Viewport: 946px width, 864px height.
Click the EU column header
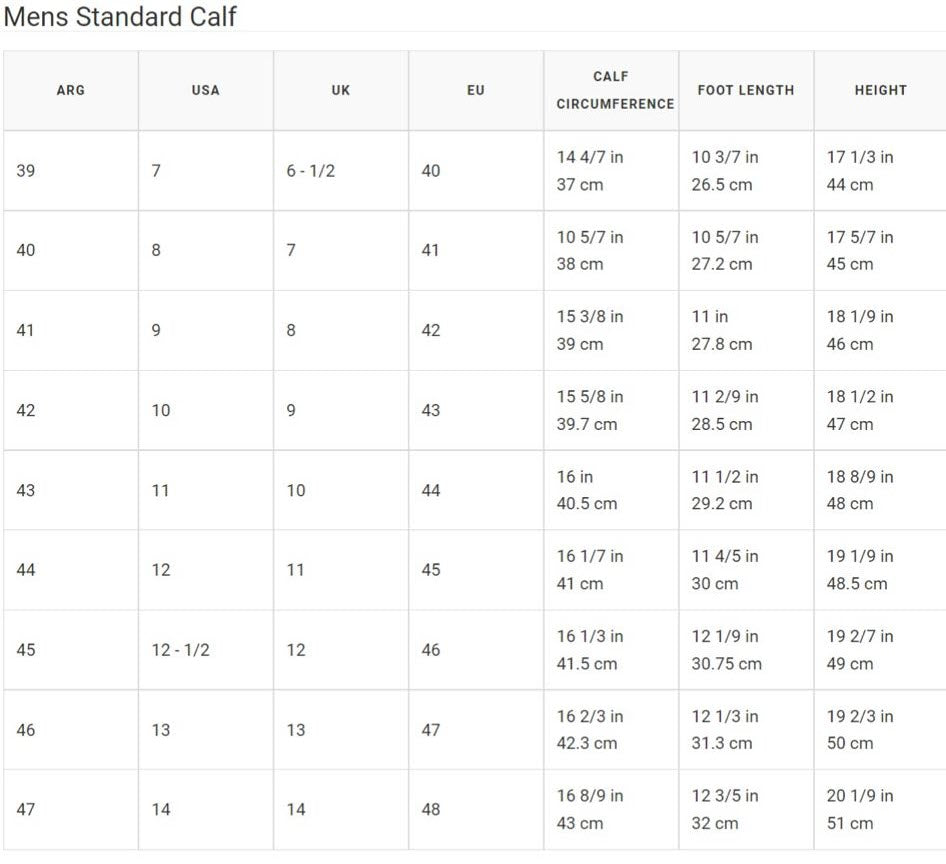point(476,90)
